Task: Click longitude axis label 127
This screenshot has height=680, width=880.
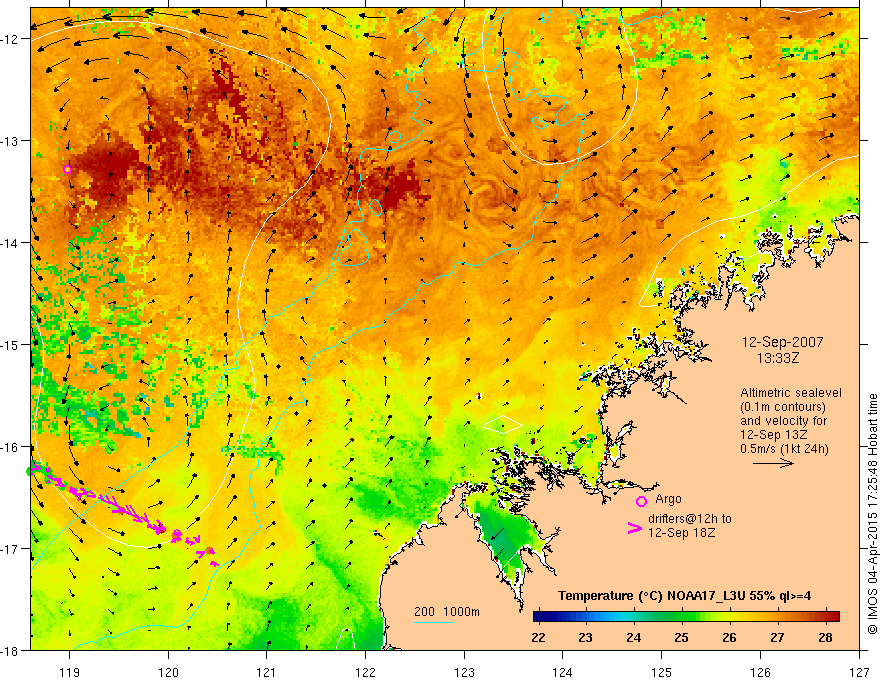Action: click(859, 672)
